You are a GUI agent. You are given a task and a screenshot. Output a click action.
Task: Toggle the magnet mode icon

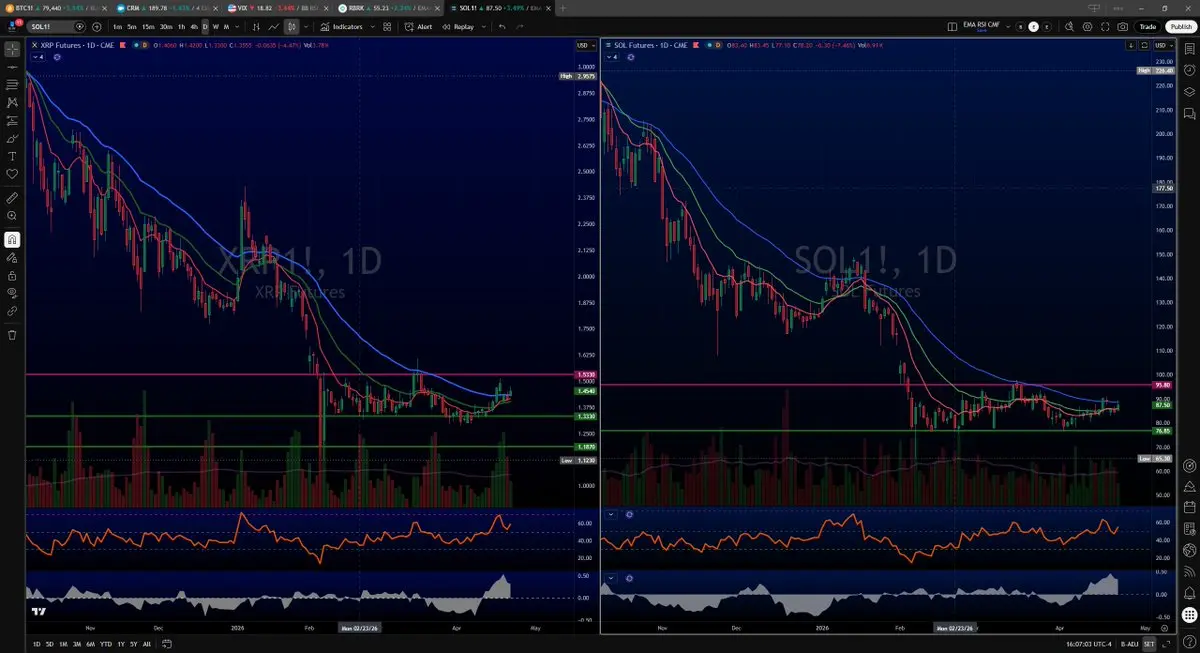[12, 239]
